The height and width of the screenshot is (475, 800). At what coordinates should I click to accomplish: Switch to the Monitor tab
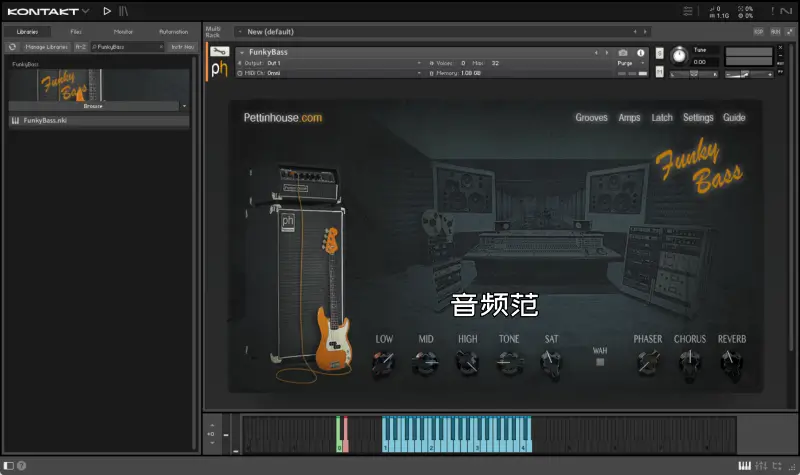[x=123, y=32]
